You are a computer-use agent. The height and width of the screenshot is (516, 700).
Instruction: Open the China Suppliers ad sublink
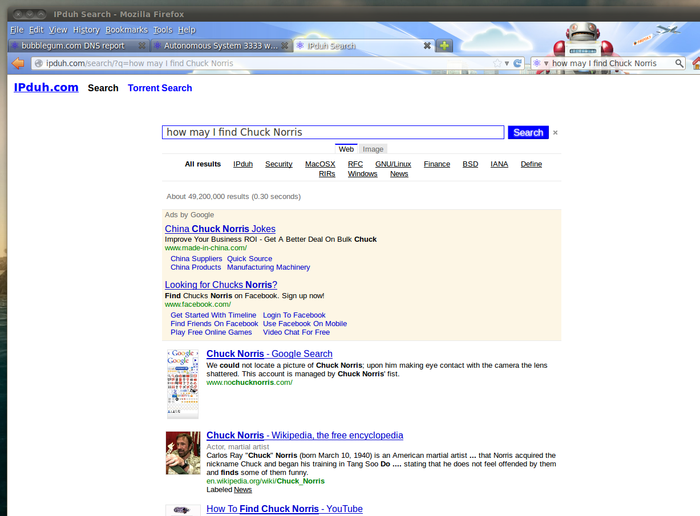click(196, 258)
